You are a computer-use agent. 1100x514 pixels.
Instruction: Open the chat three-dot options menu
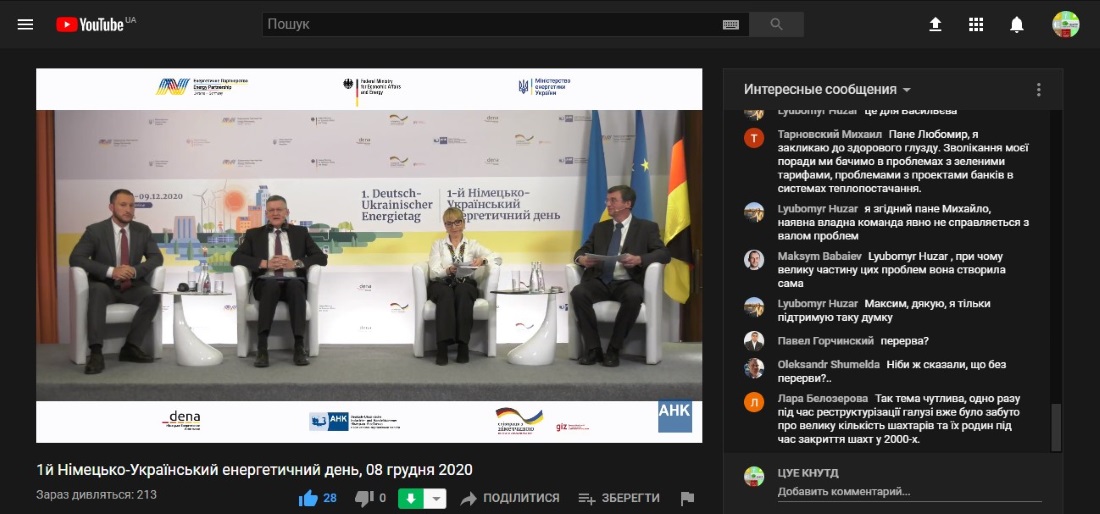click(1038, 90)
